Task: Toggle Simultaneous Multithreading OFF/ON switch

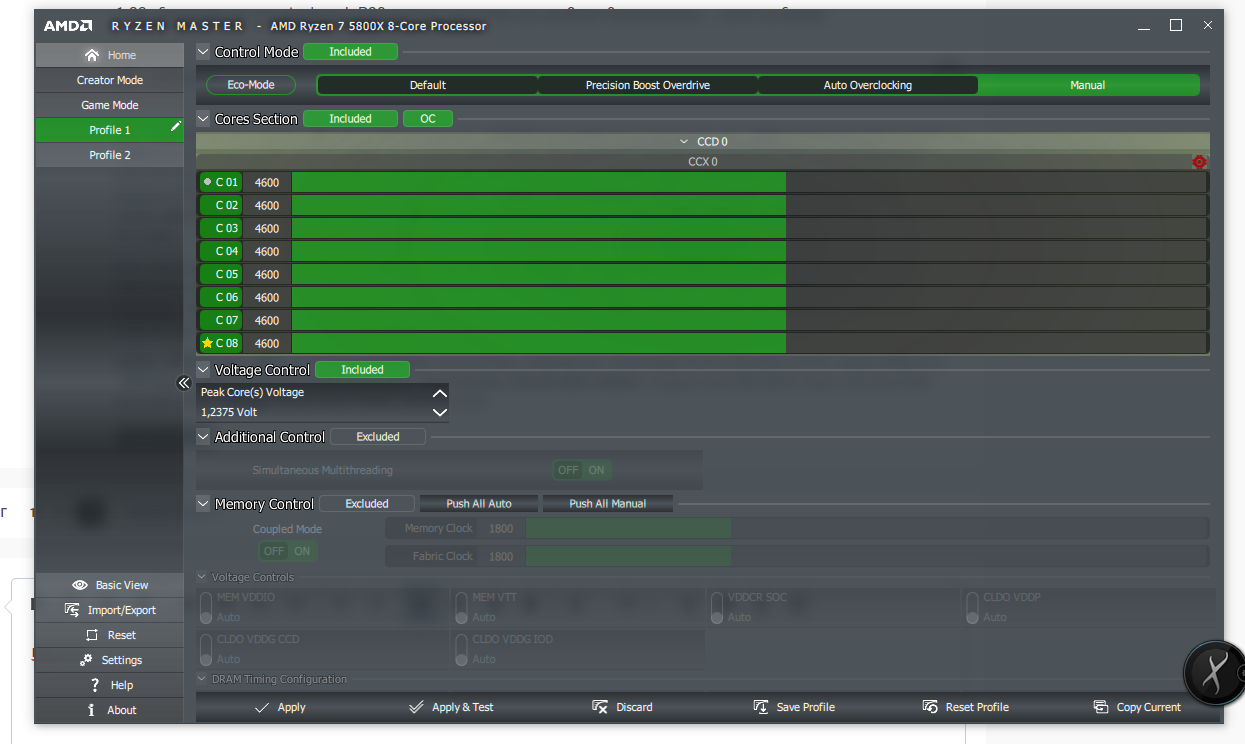Action: [582, 470]
